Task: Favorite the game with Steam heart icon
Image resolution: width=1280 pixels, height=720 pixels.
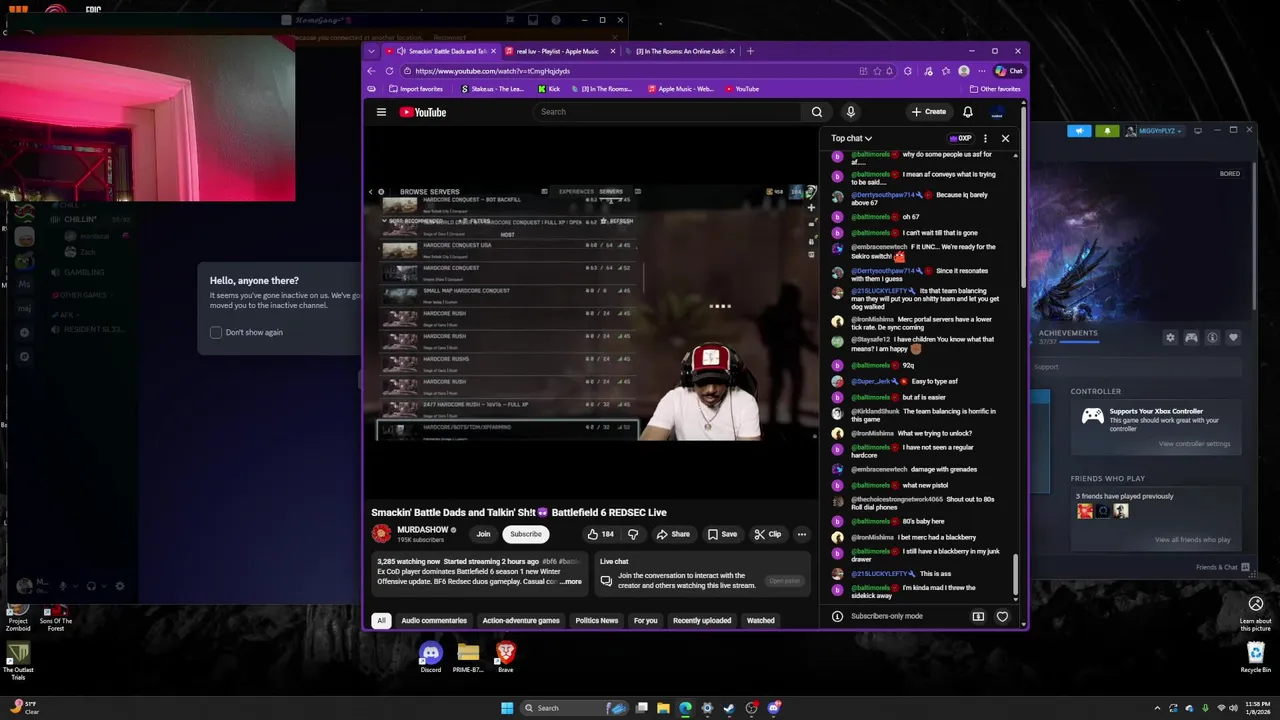Action: pos(1233,338)
